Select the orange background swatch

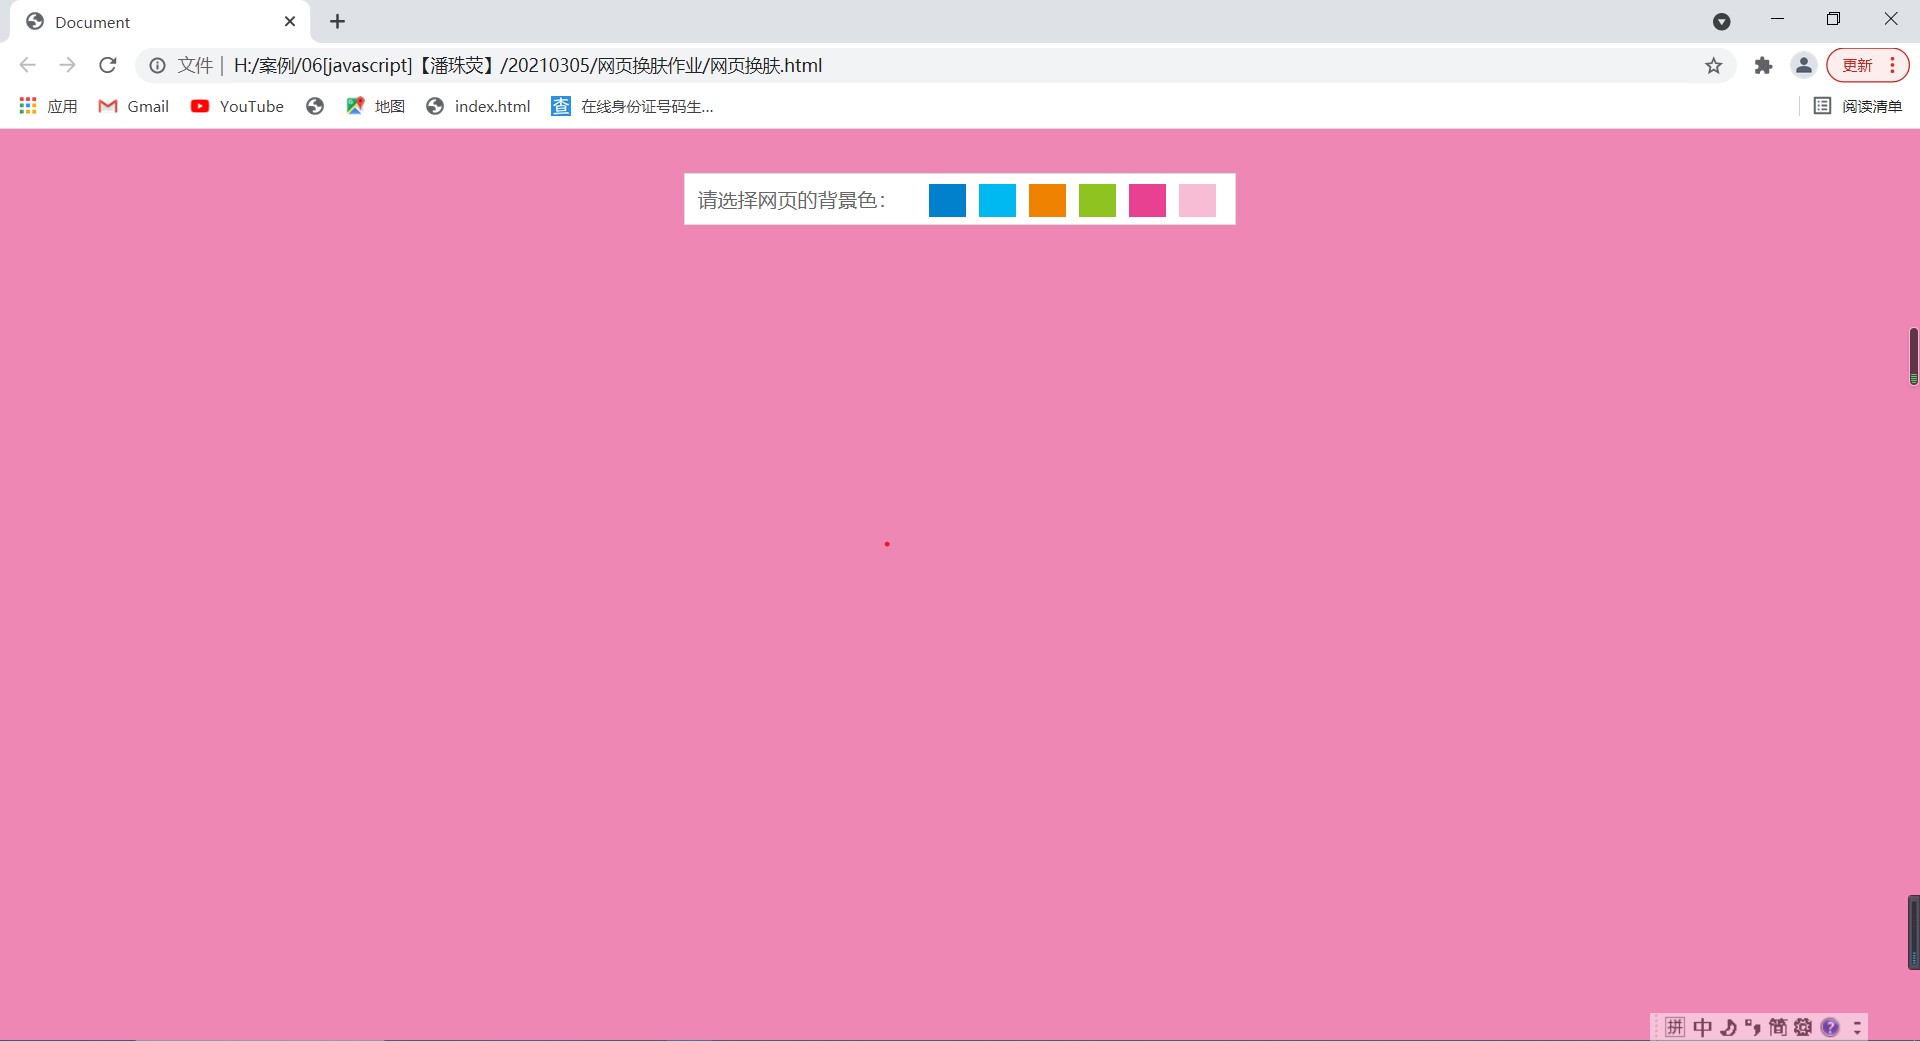point(1047,200)
